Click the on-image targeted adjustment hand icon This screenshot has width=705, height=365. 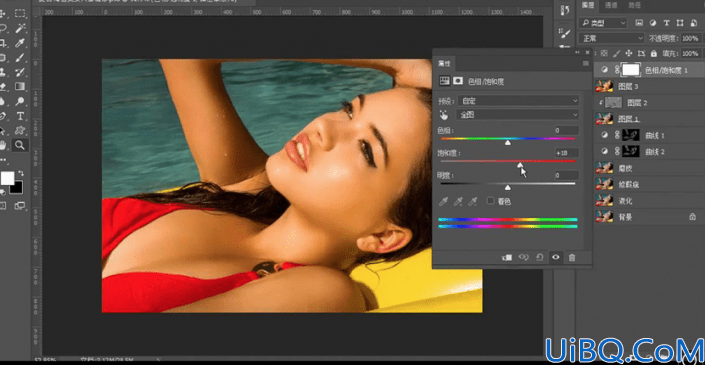coord(444,115)
